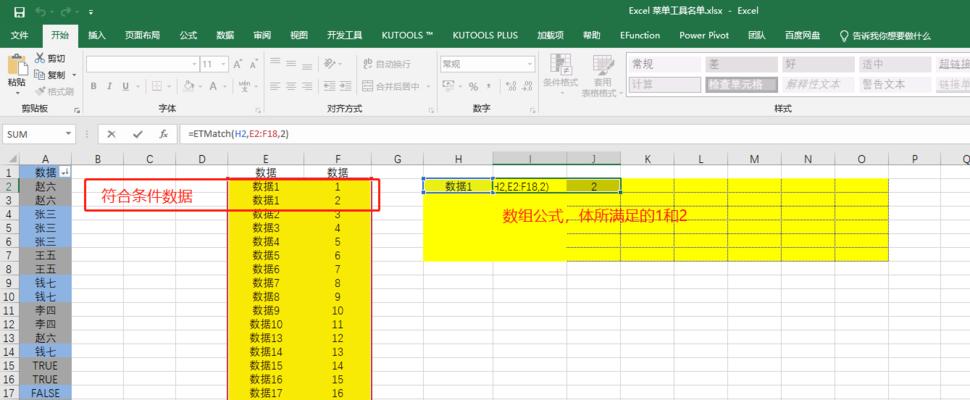
Task: Click the Cut (剪切) scissors icon
Action: (x=40, y=58)
